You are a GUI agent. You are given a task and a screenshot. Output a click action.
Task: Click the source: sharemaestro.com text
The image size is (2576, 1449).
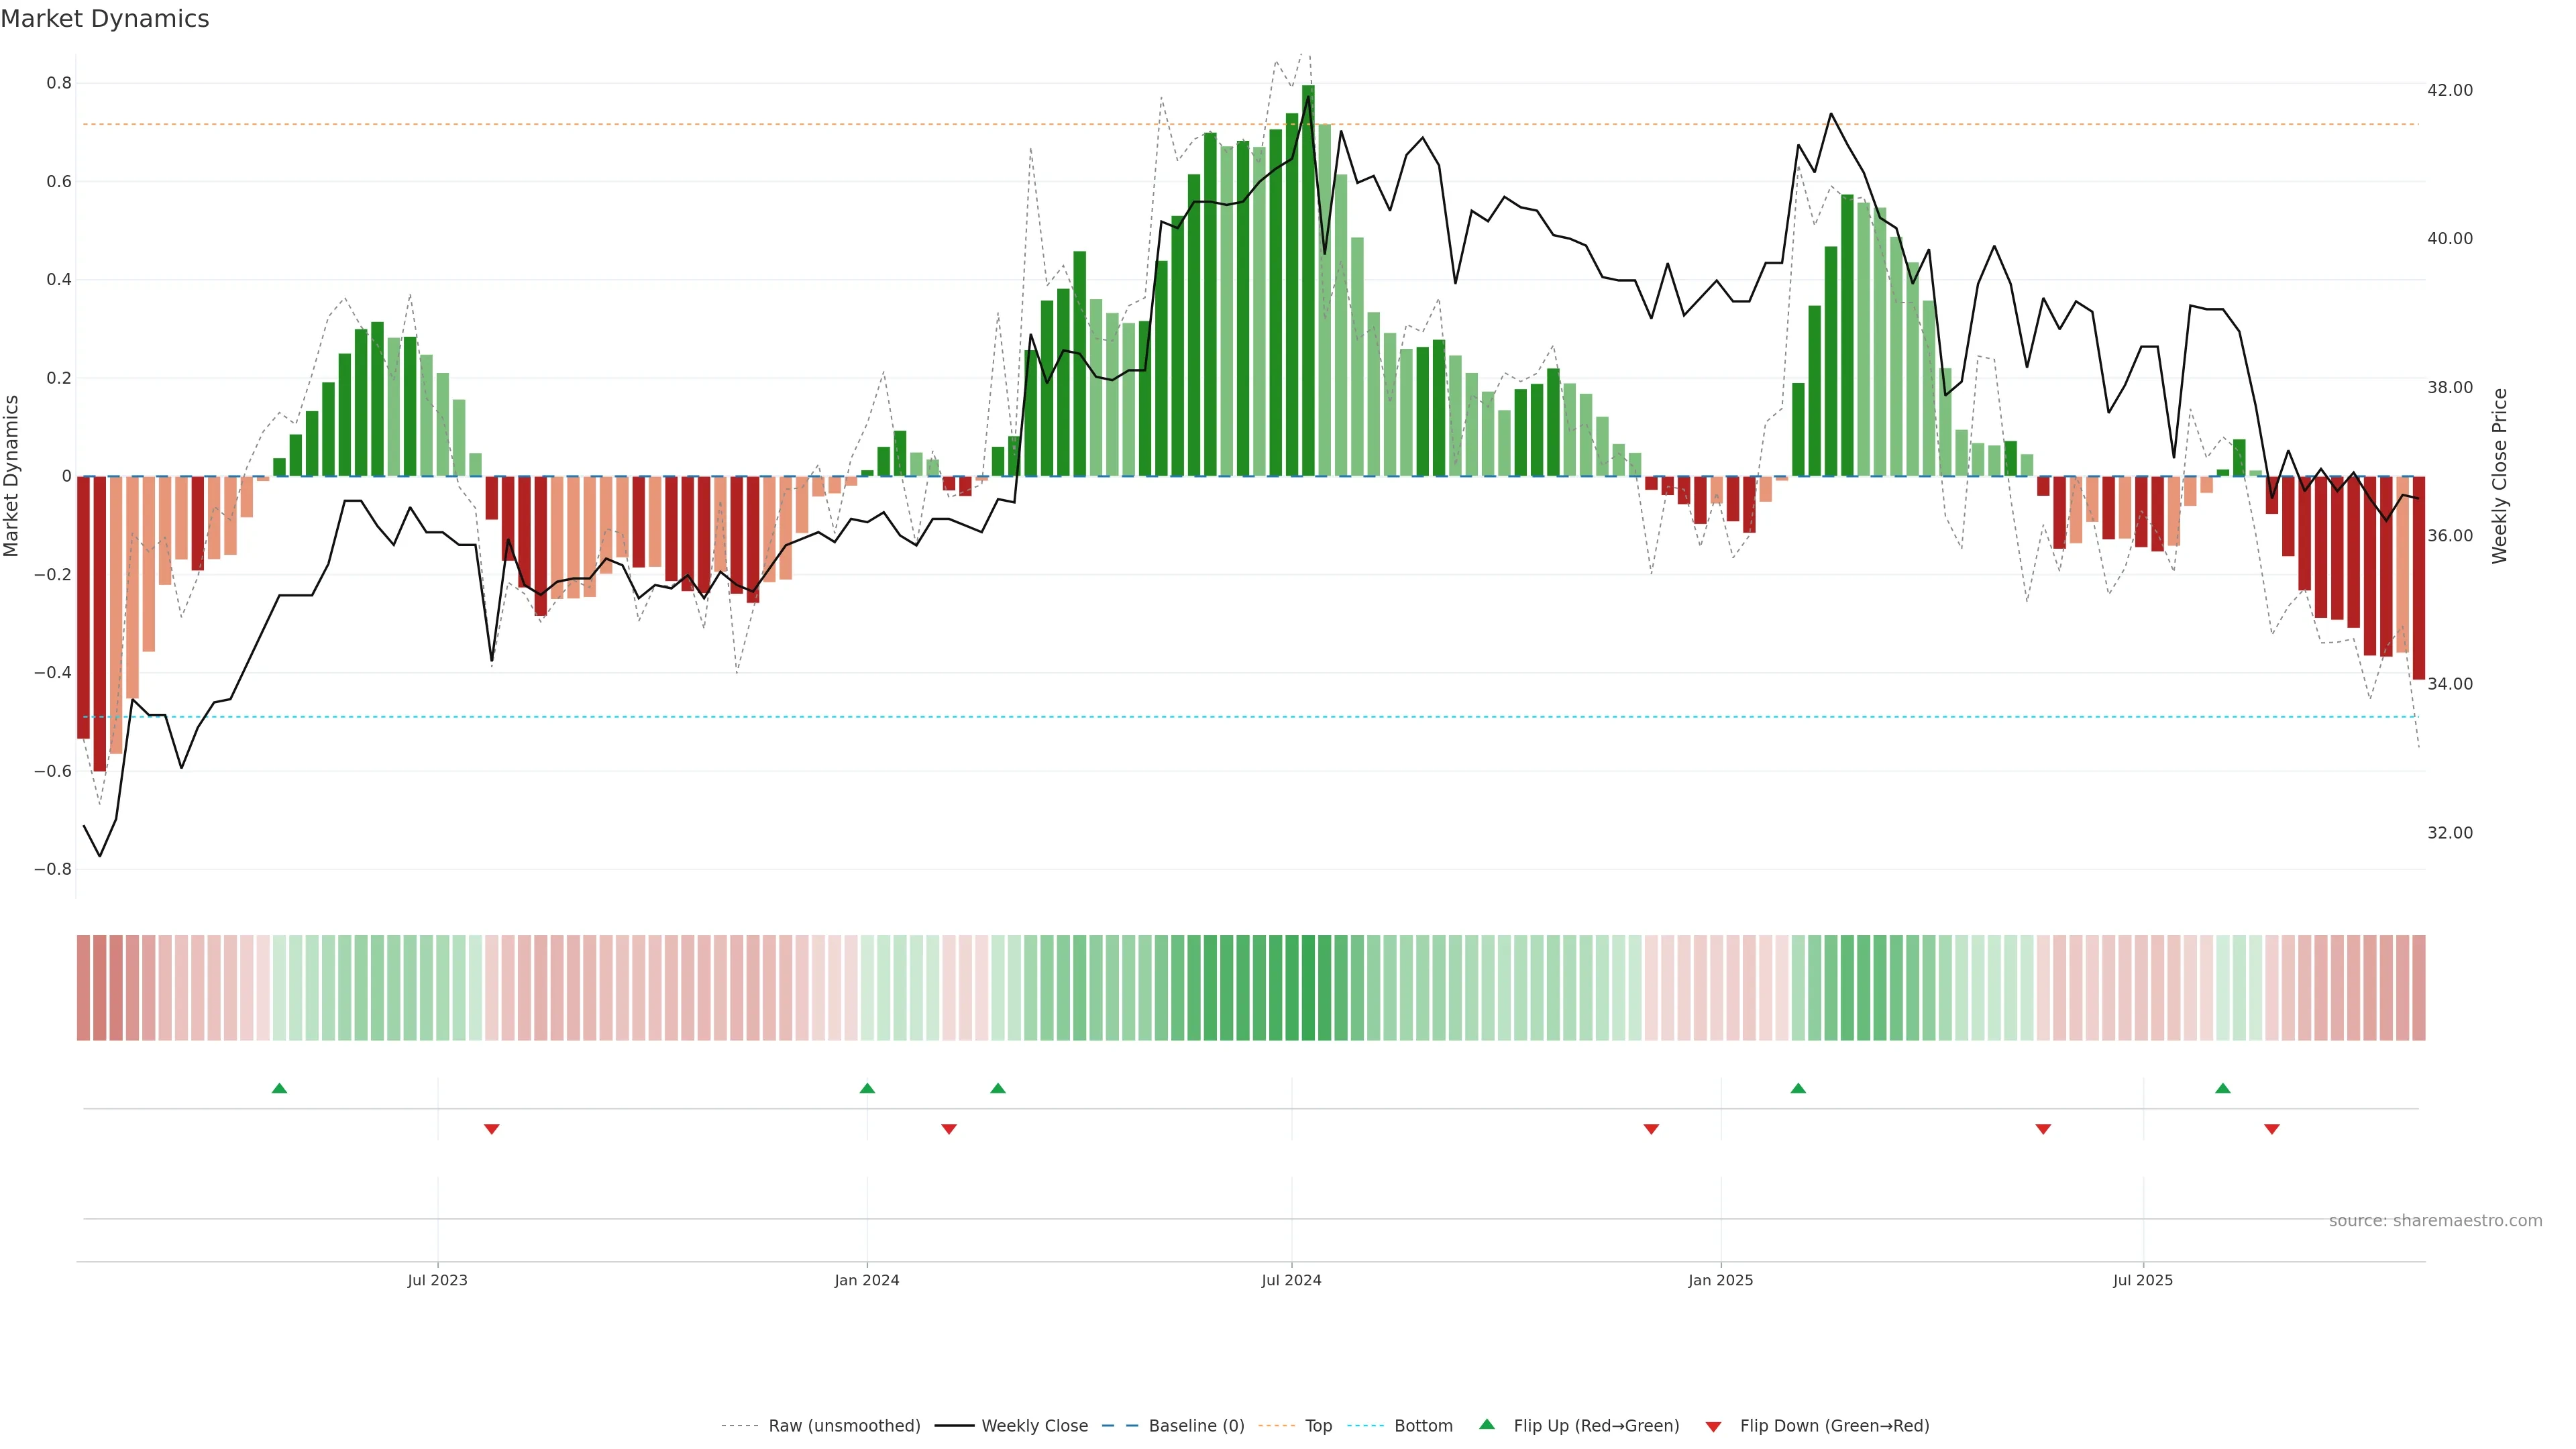click(2435, 1221)
